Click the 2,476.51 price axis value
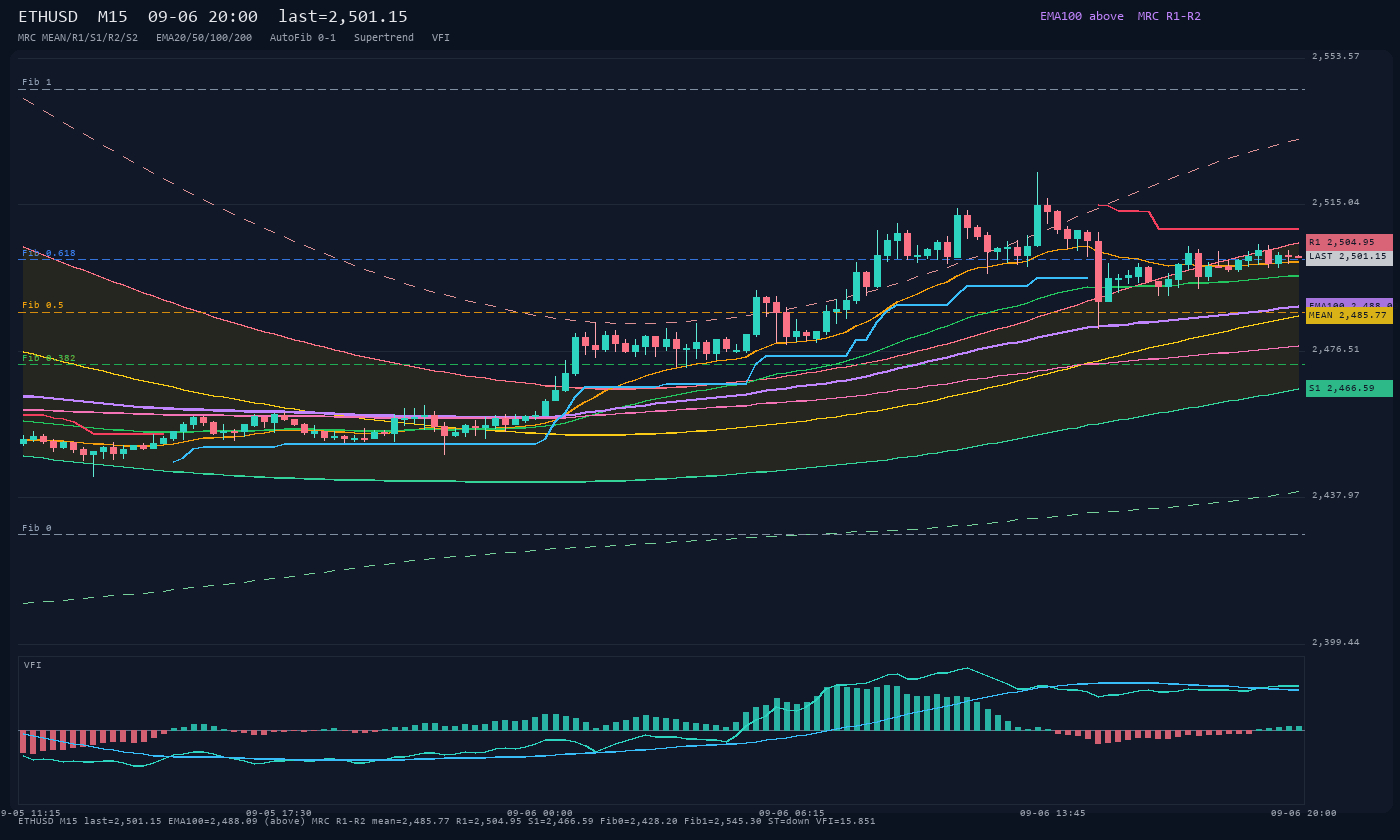 (x=1336, y=349)
